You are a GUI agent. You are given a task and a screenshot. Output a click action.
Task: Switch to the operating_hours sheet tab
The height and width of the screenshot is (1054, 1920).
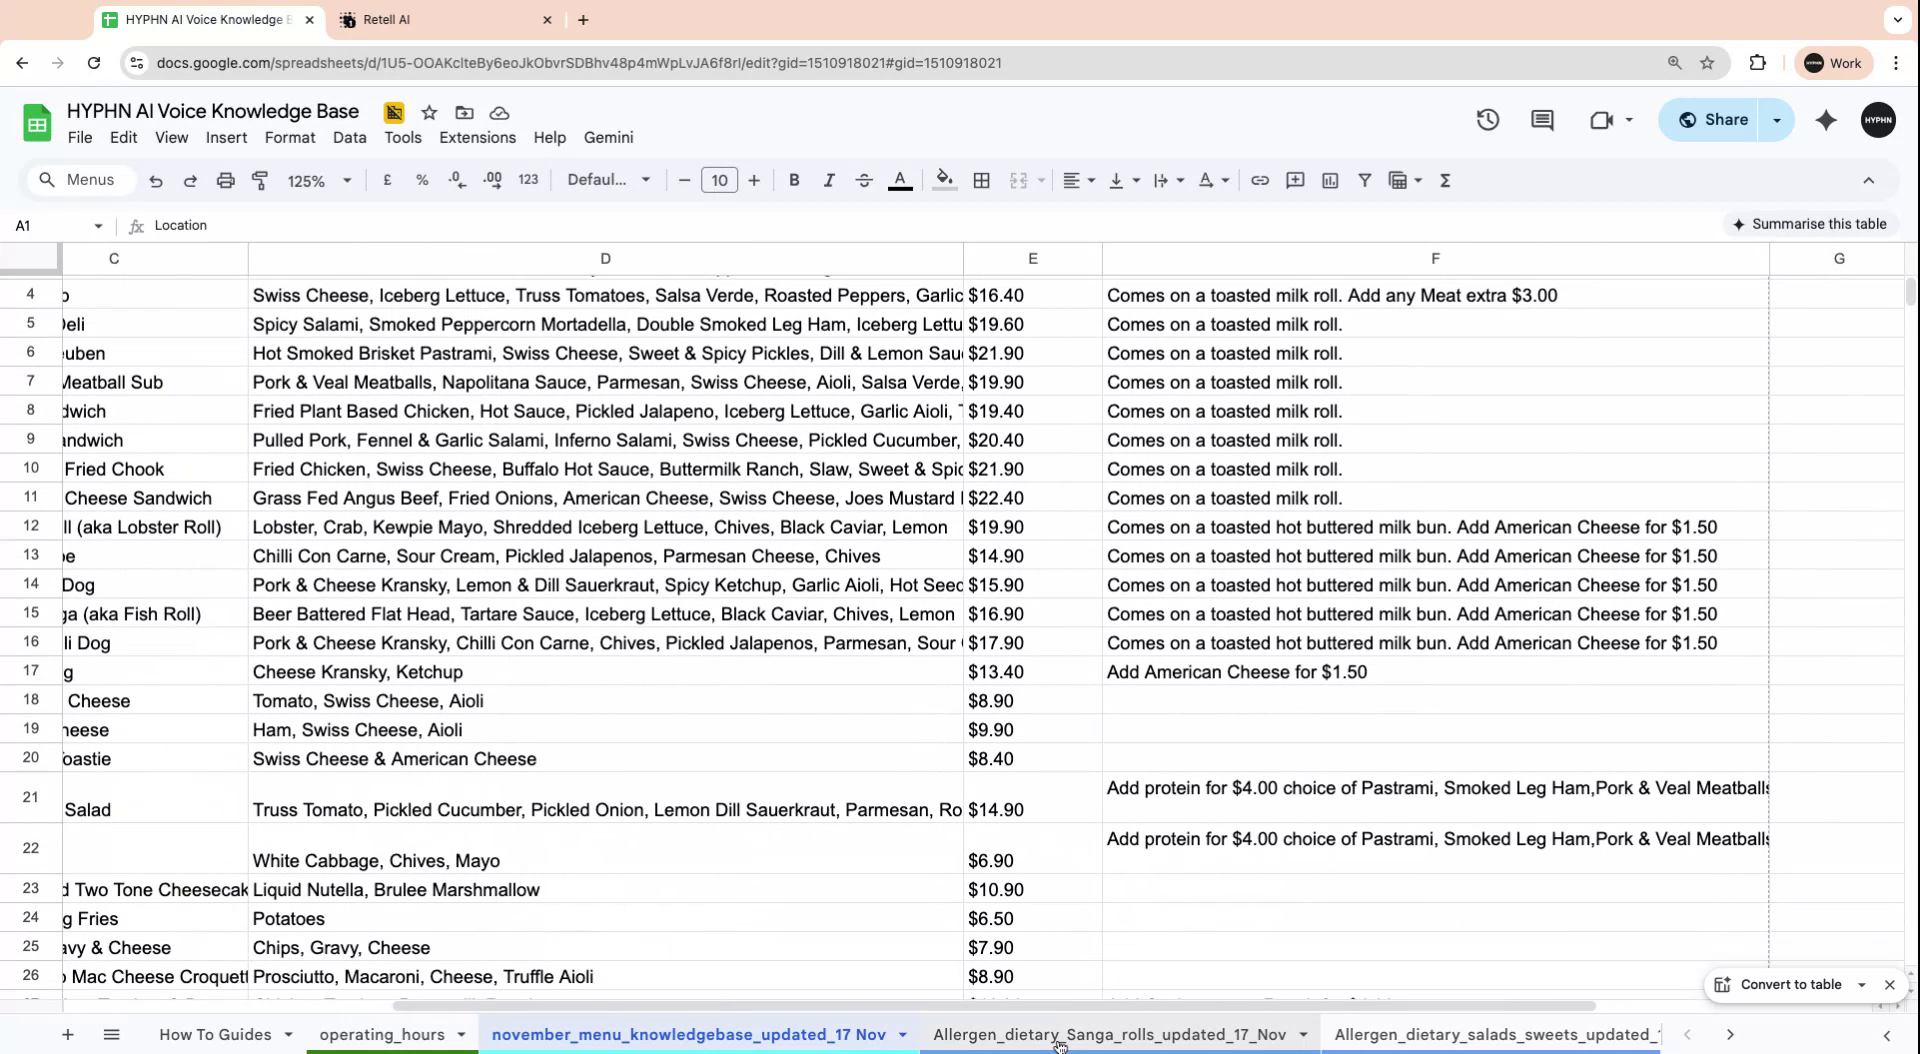[382, 1034]
